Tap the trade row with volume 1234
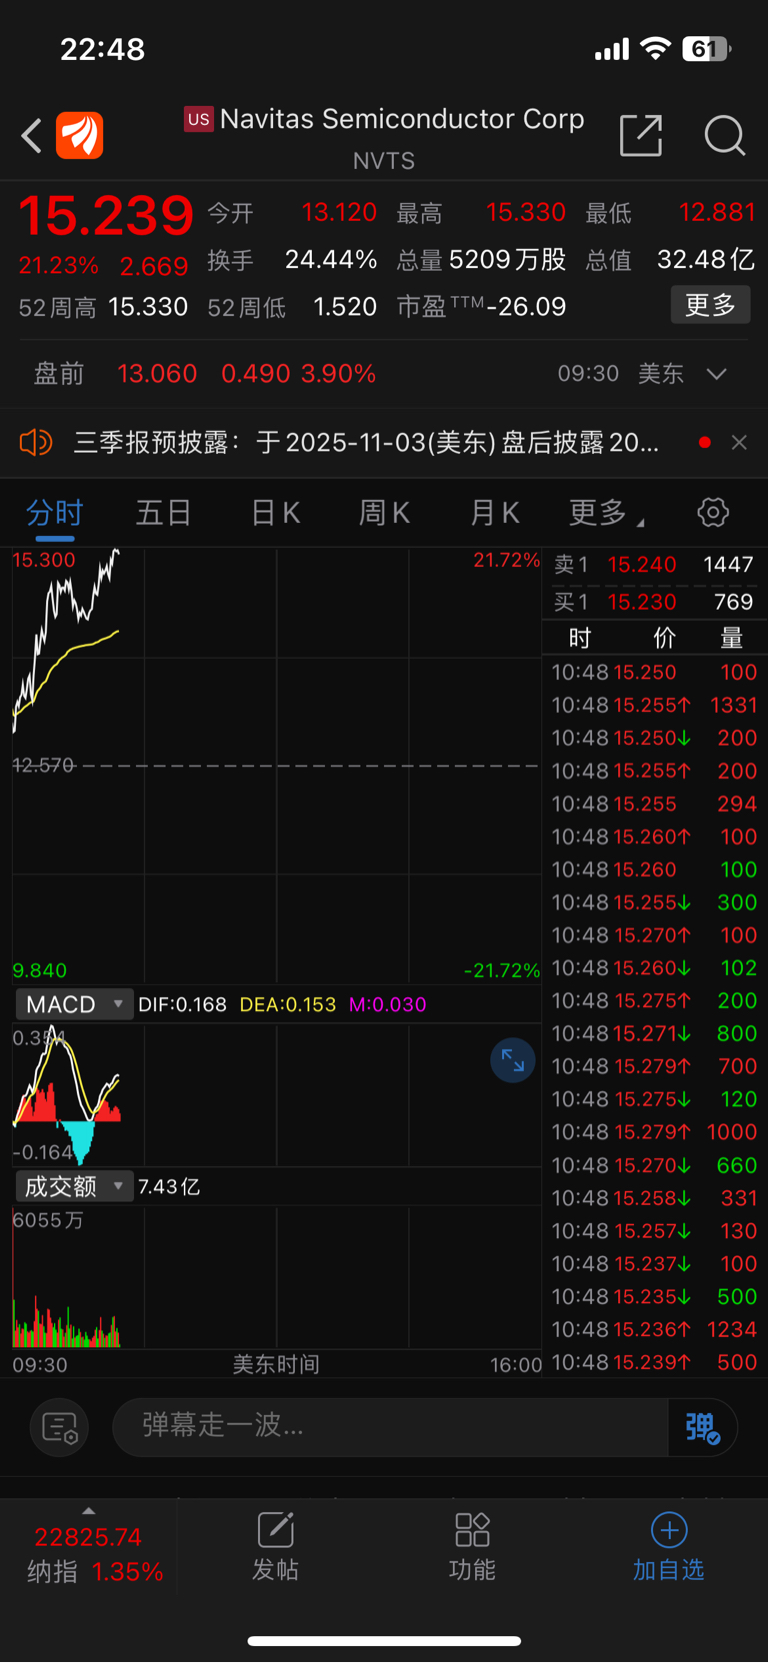 tap(654, 1329)
